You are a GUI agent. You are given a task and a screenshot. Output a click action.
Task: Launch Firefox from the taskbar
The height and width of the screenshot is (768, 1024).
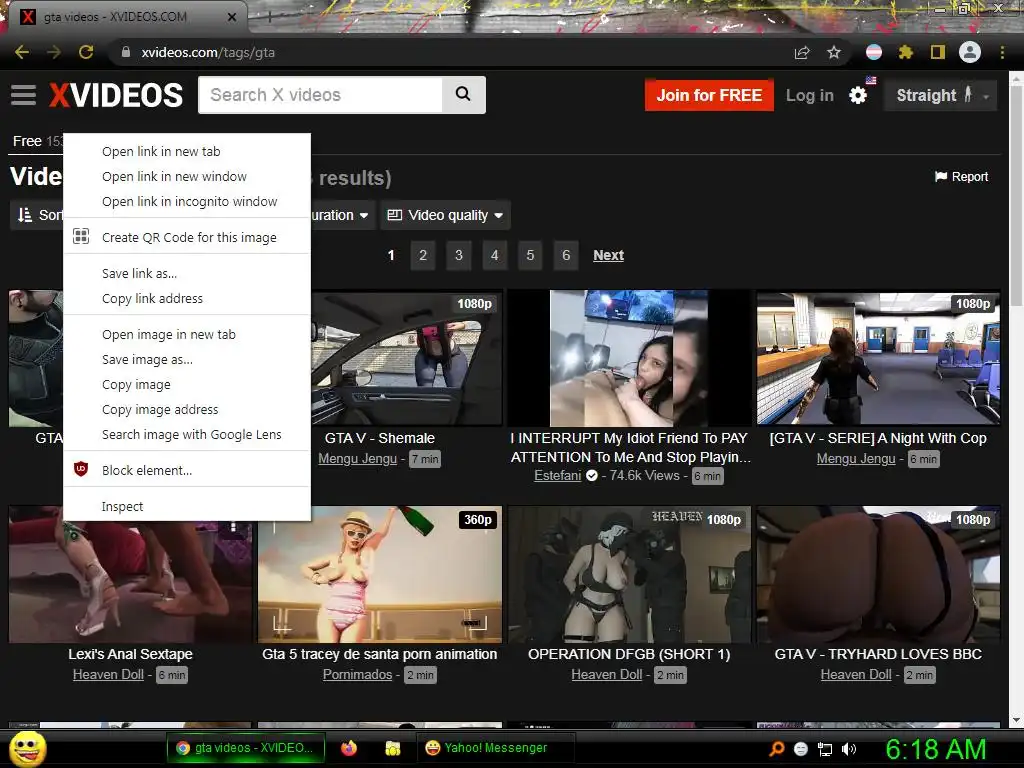click(x=349, y=748)
